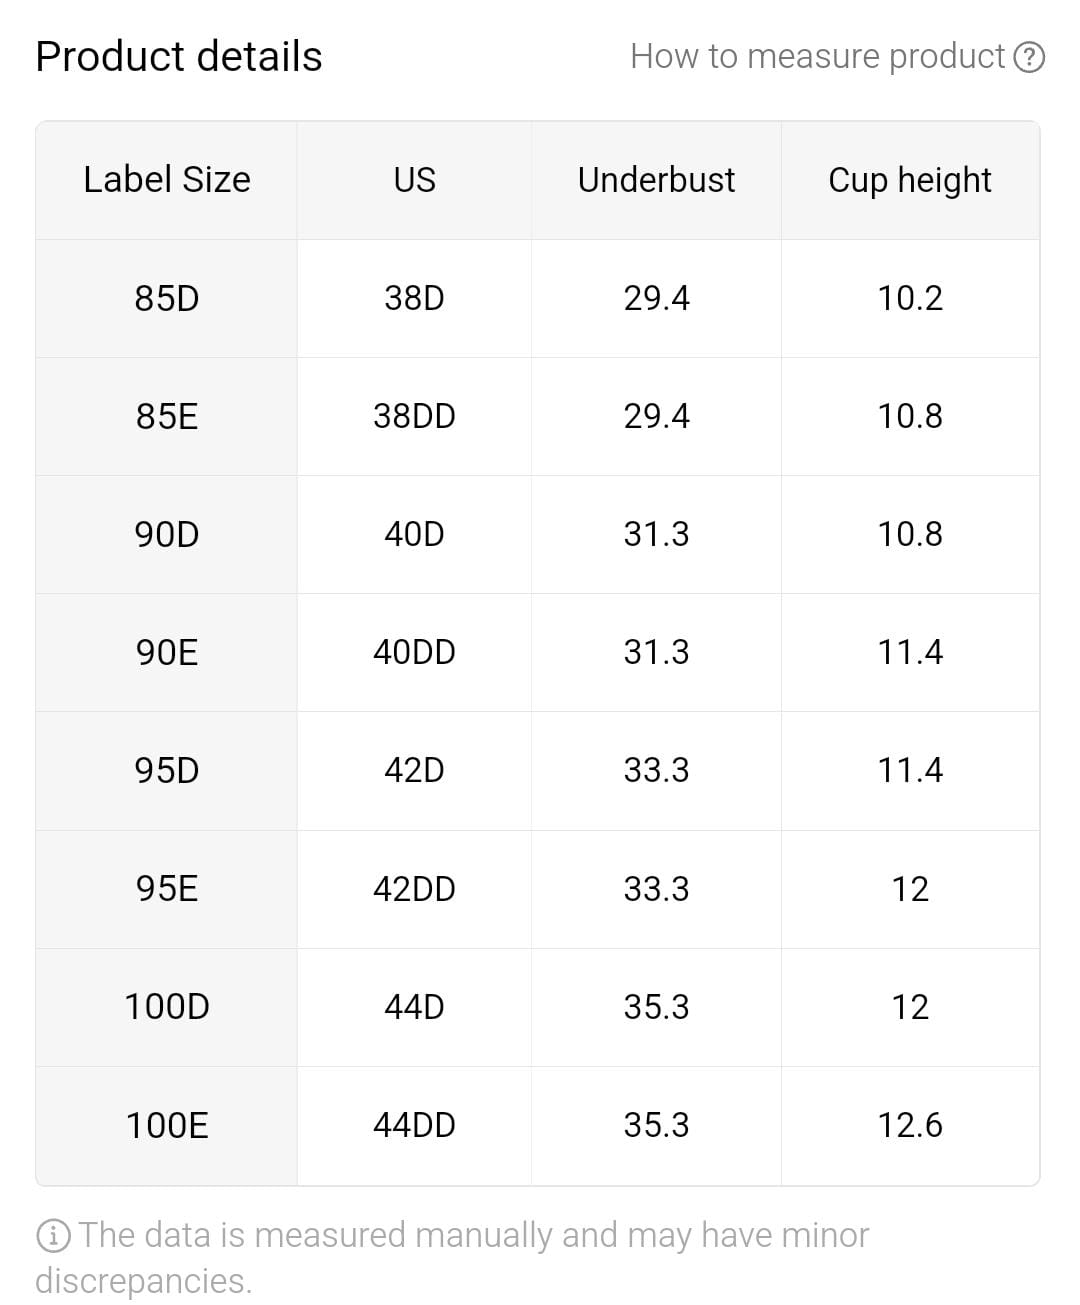Select the 85E label size cell
1080x1305 pixels.
(x=167, y=416)
